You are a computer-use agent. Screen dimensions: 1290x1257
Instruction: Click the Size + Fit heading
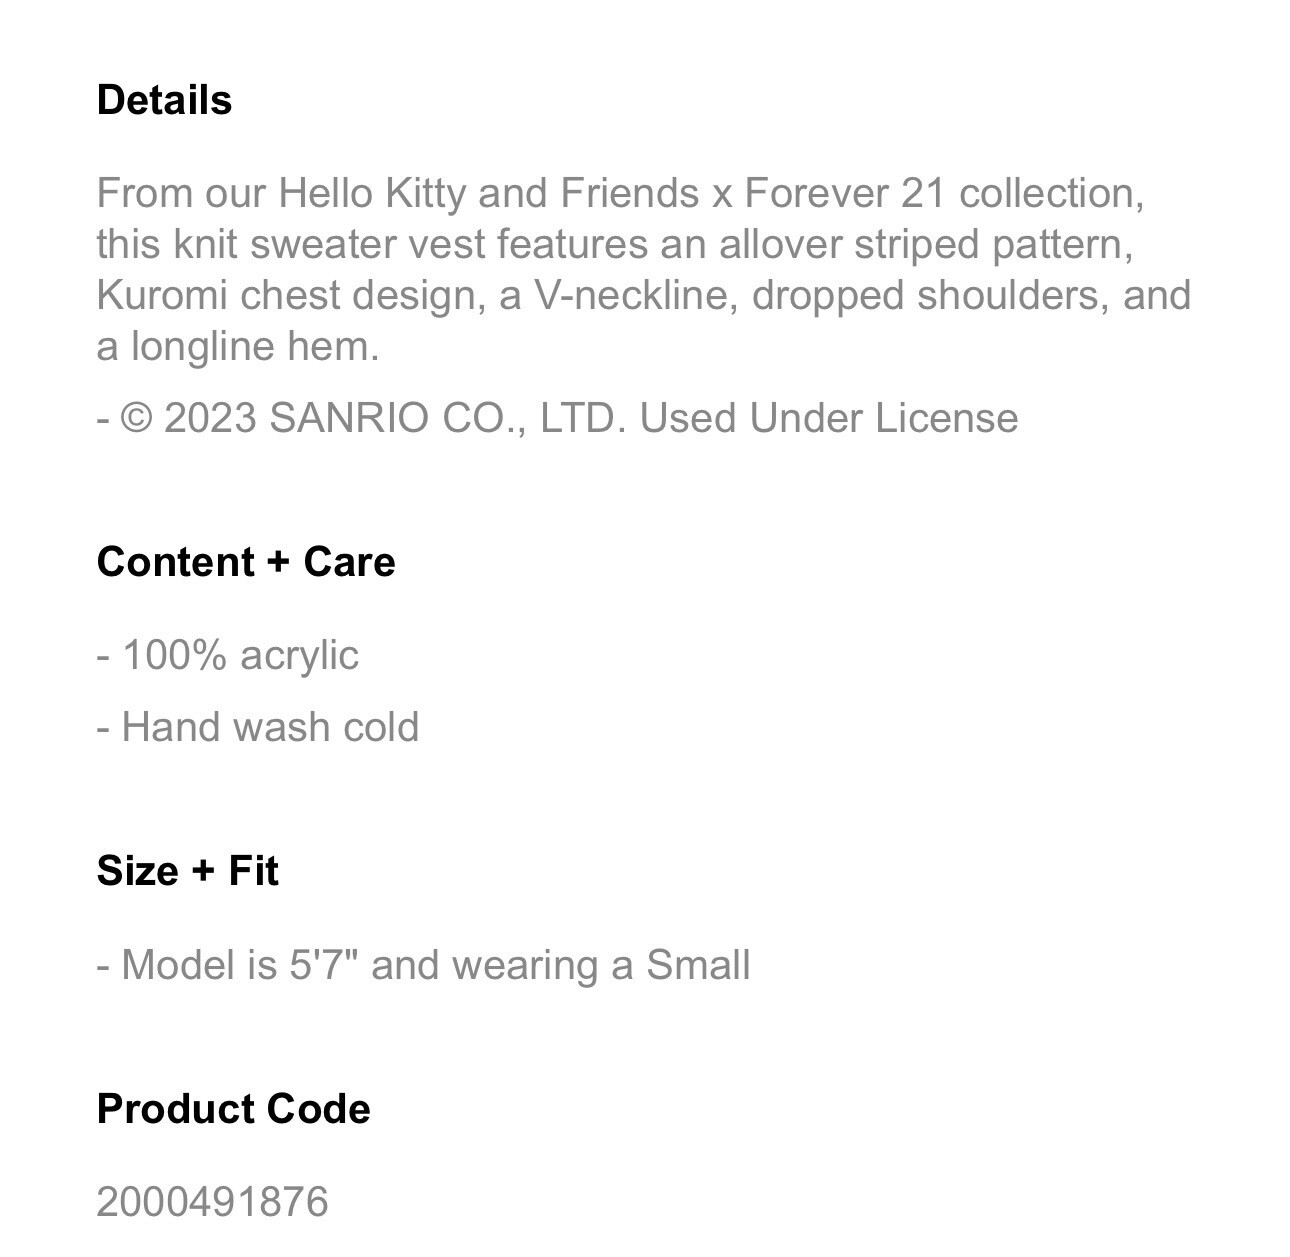[x=187, y=870]
